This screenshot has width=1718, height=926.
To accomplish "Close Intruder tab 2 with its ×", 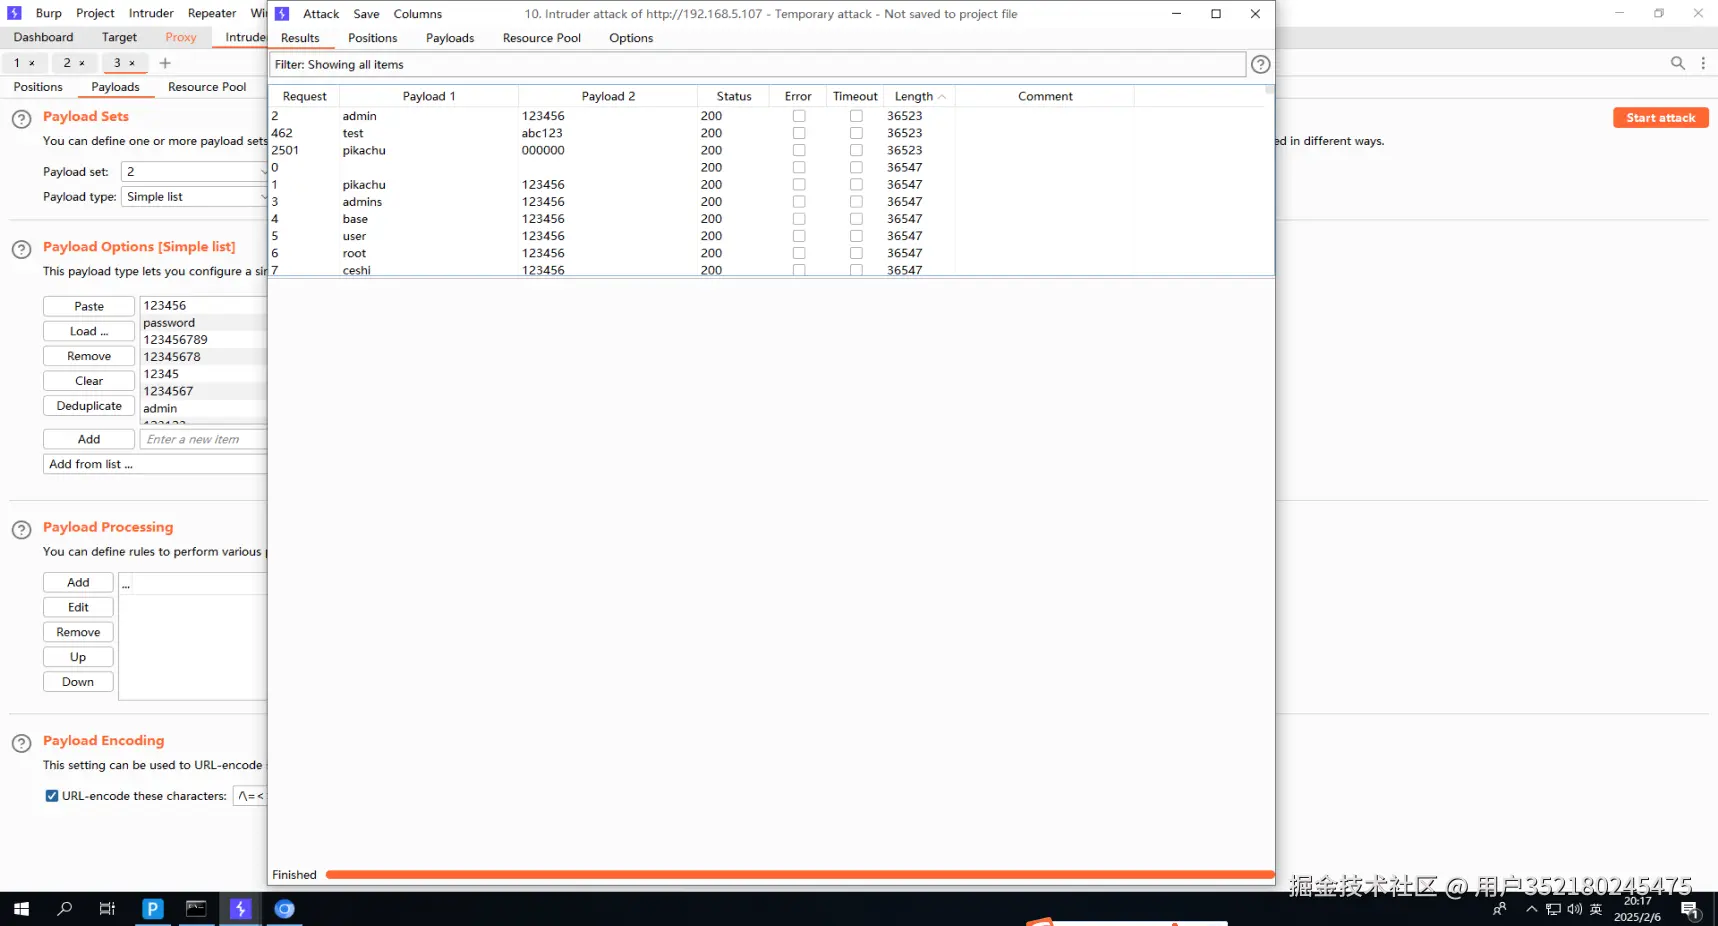I will point(82,63).
